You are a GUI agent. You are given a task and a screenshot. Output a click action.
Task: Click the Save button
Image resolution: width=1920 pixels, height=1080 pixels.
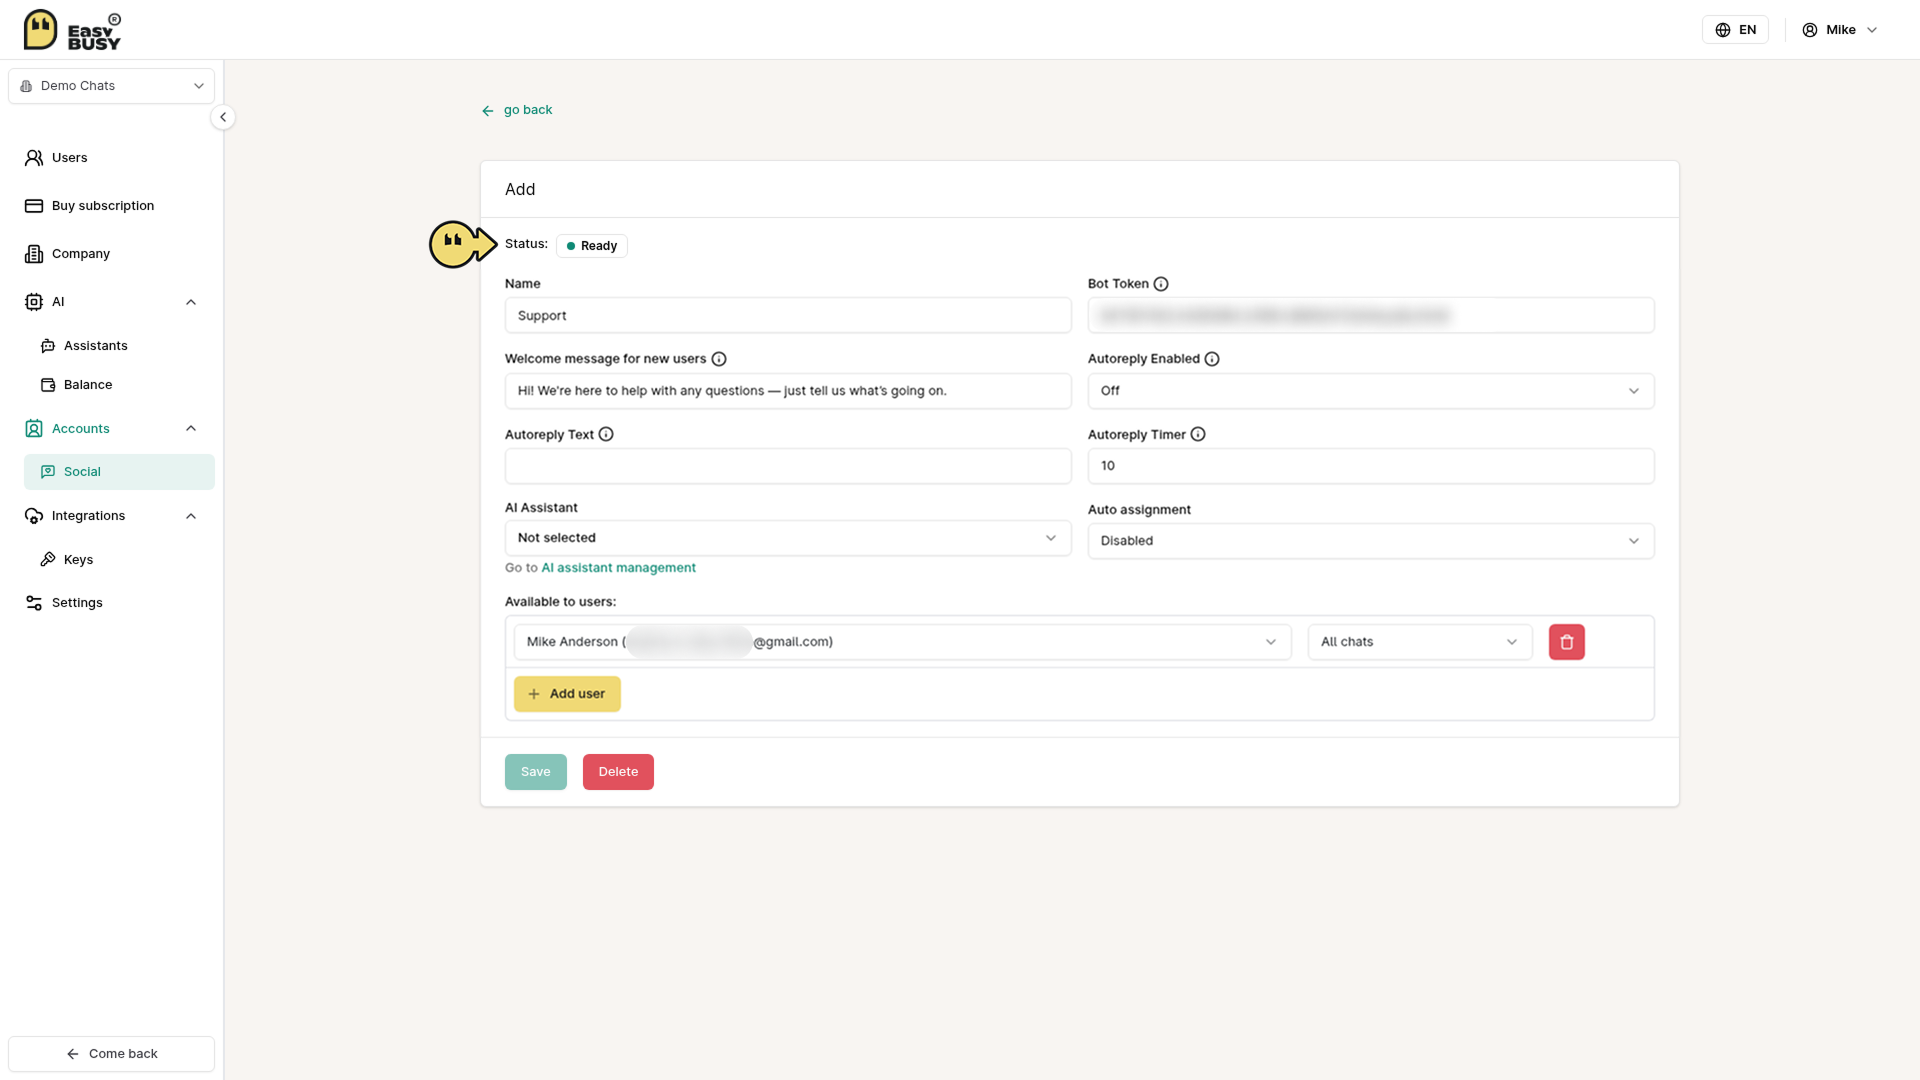(x=535, y=772)
